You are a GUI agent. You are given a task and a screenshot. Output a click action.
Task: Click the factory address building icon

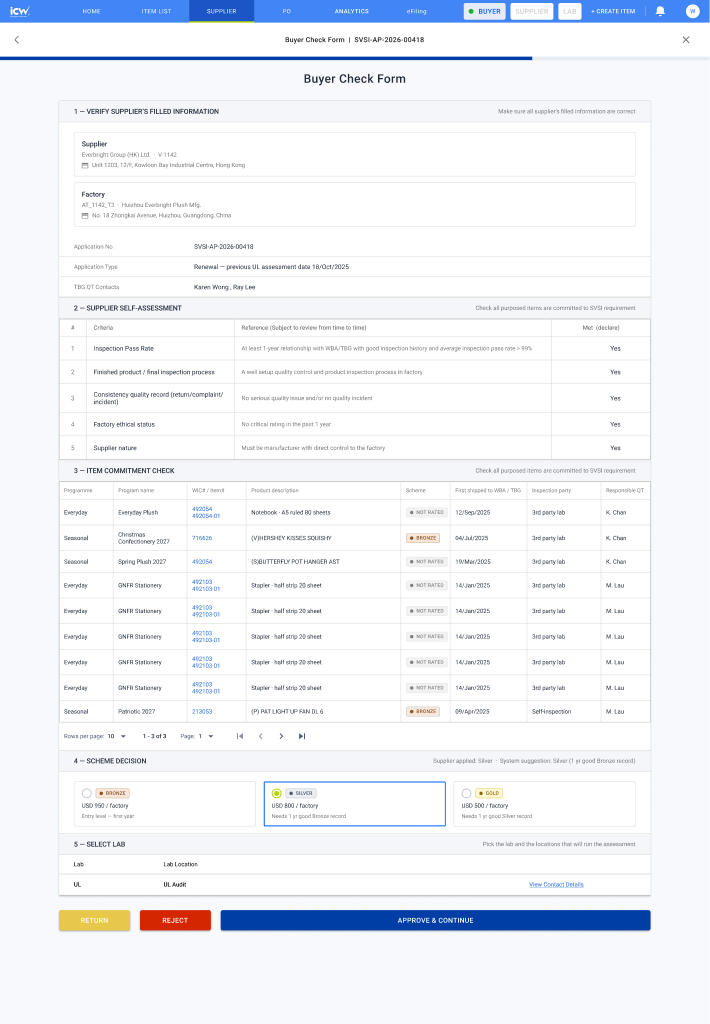85,216
